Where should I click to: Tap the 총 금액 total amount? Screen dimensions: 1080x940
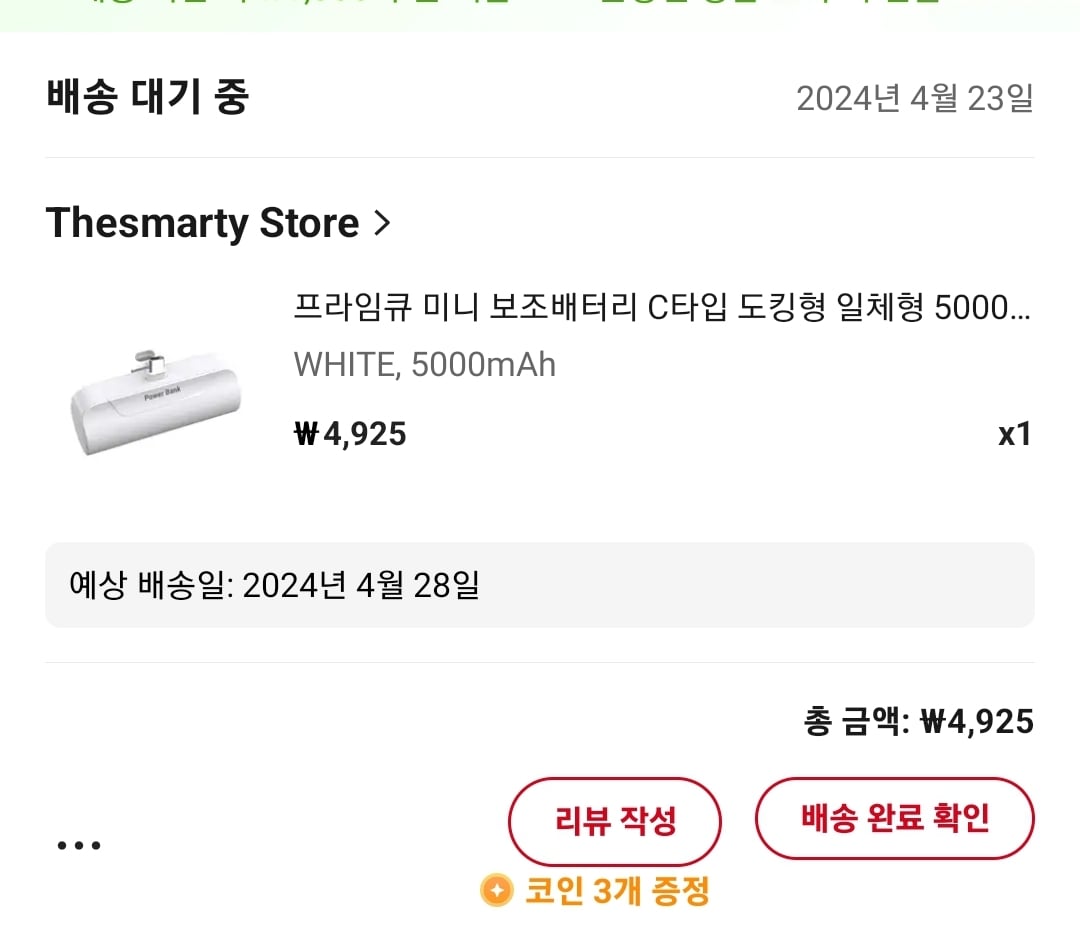[x=919, y=722]
